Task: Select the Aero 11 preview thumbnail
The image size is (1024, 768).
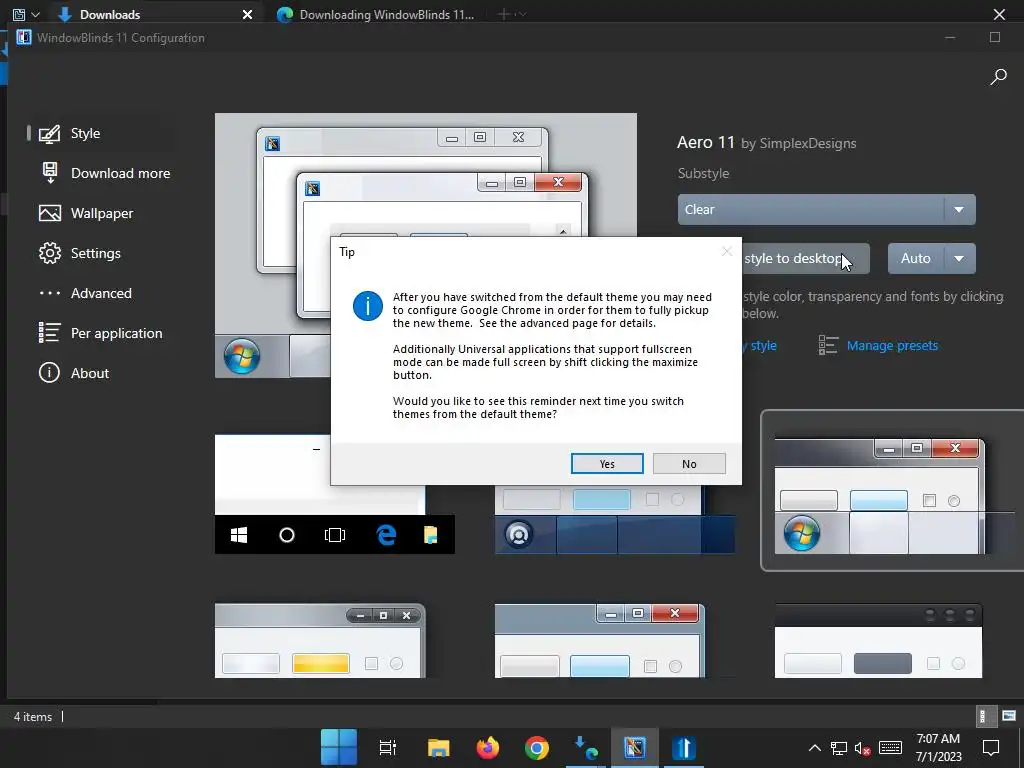Action: point(426,245)
